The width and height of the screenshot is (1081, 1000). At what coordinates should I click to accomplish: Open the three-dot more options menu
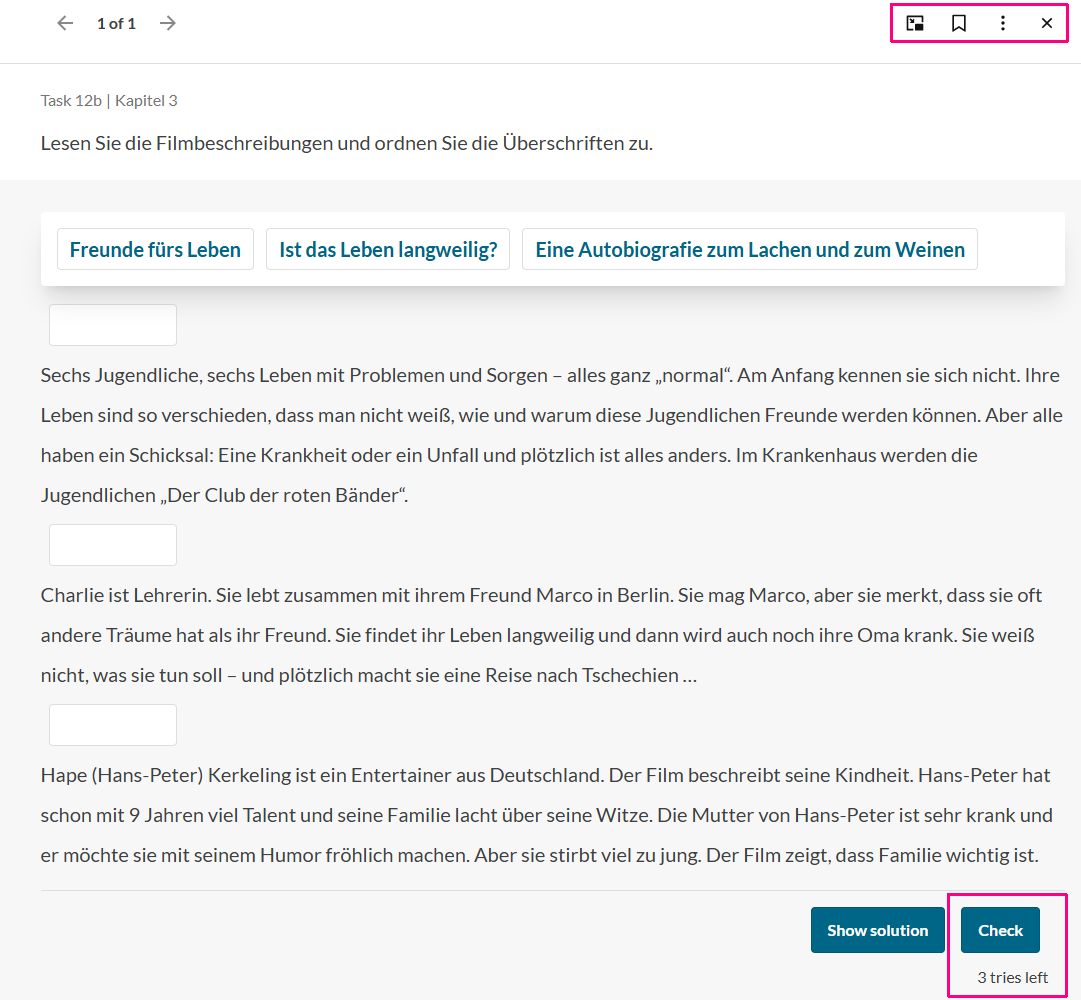point(1002,23)
